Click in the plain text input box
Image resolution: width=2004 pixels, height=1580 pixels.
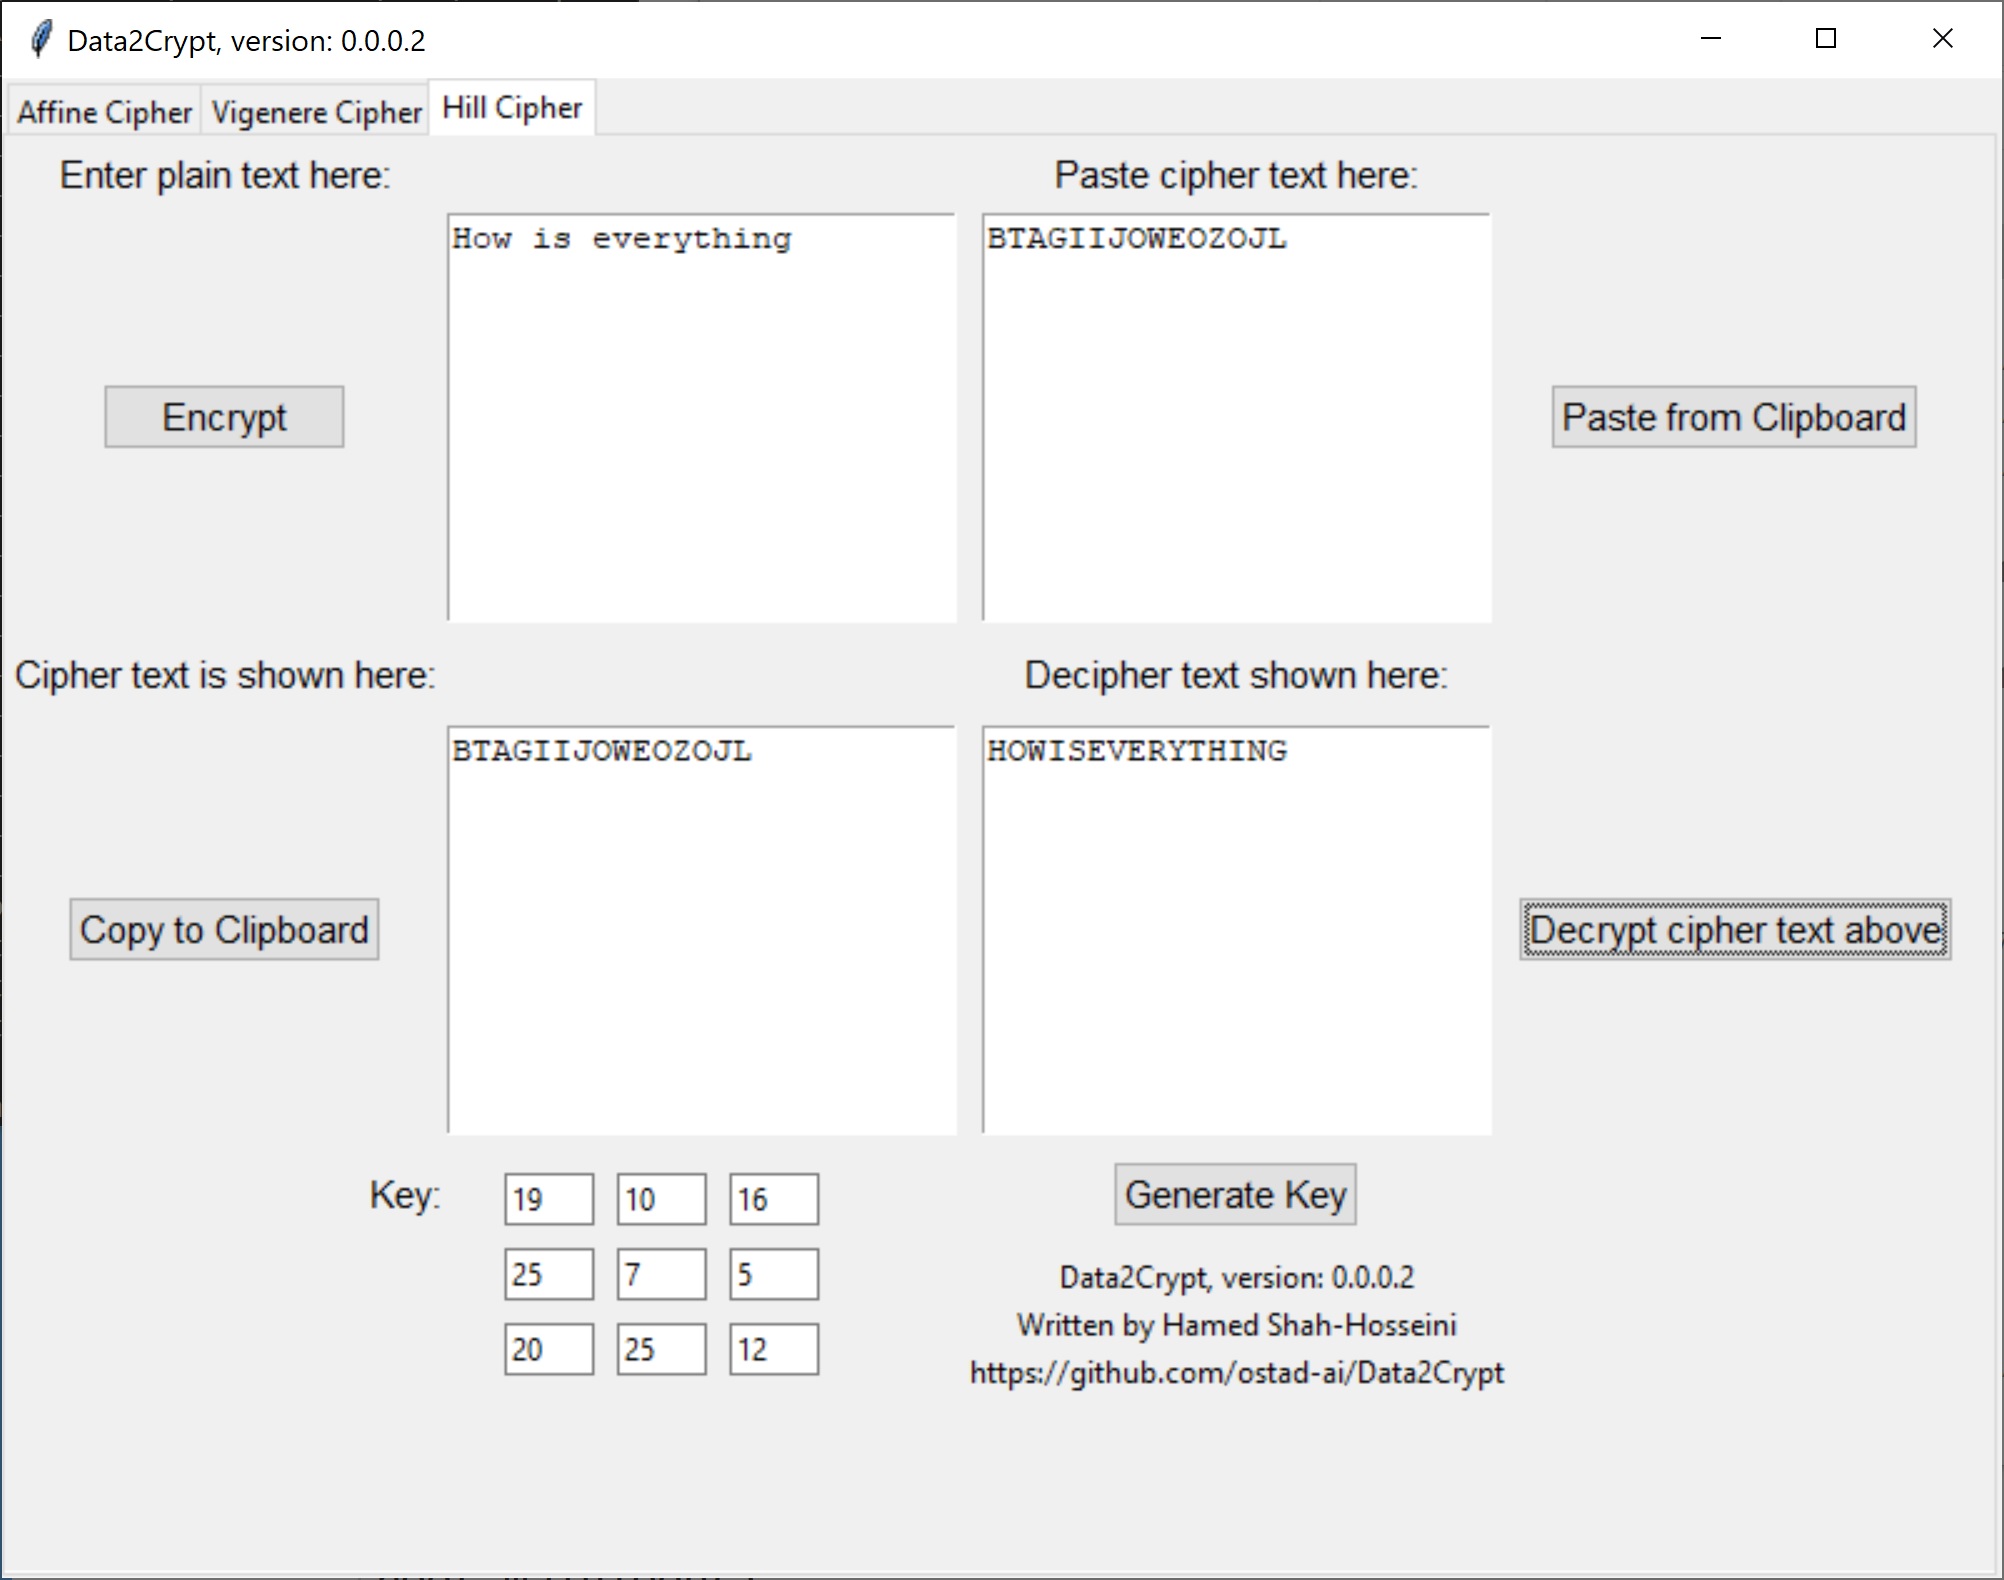pyautogui.click(x=701, y=417)
